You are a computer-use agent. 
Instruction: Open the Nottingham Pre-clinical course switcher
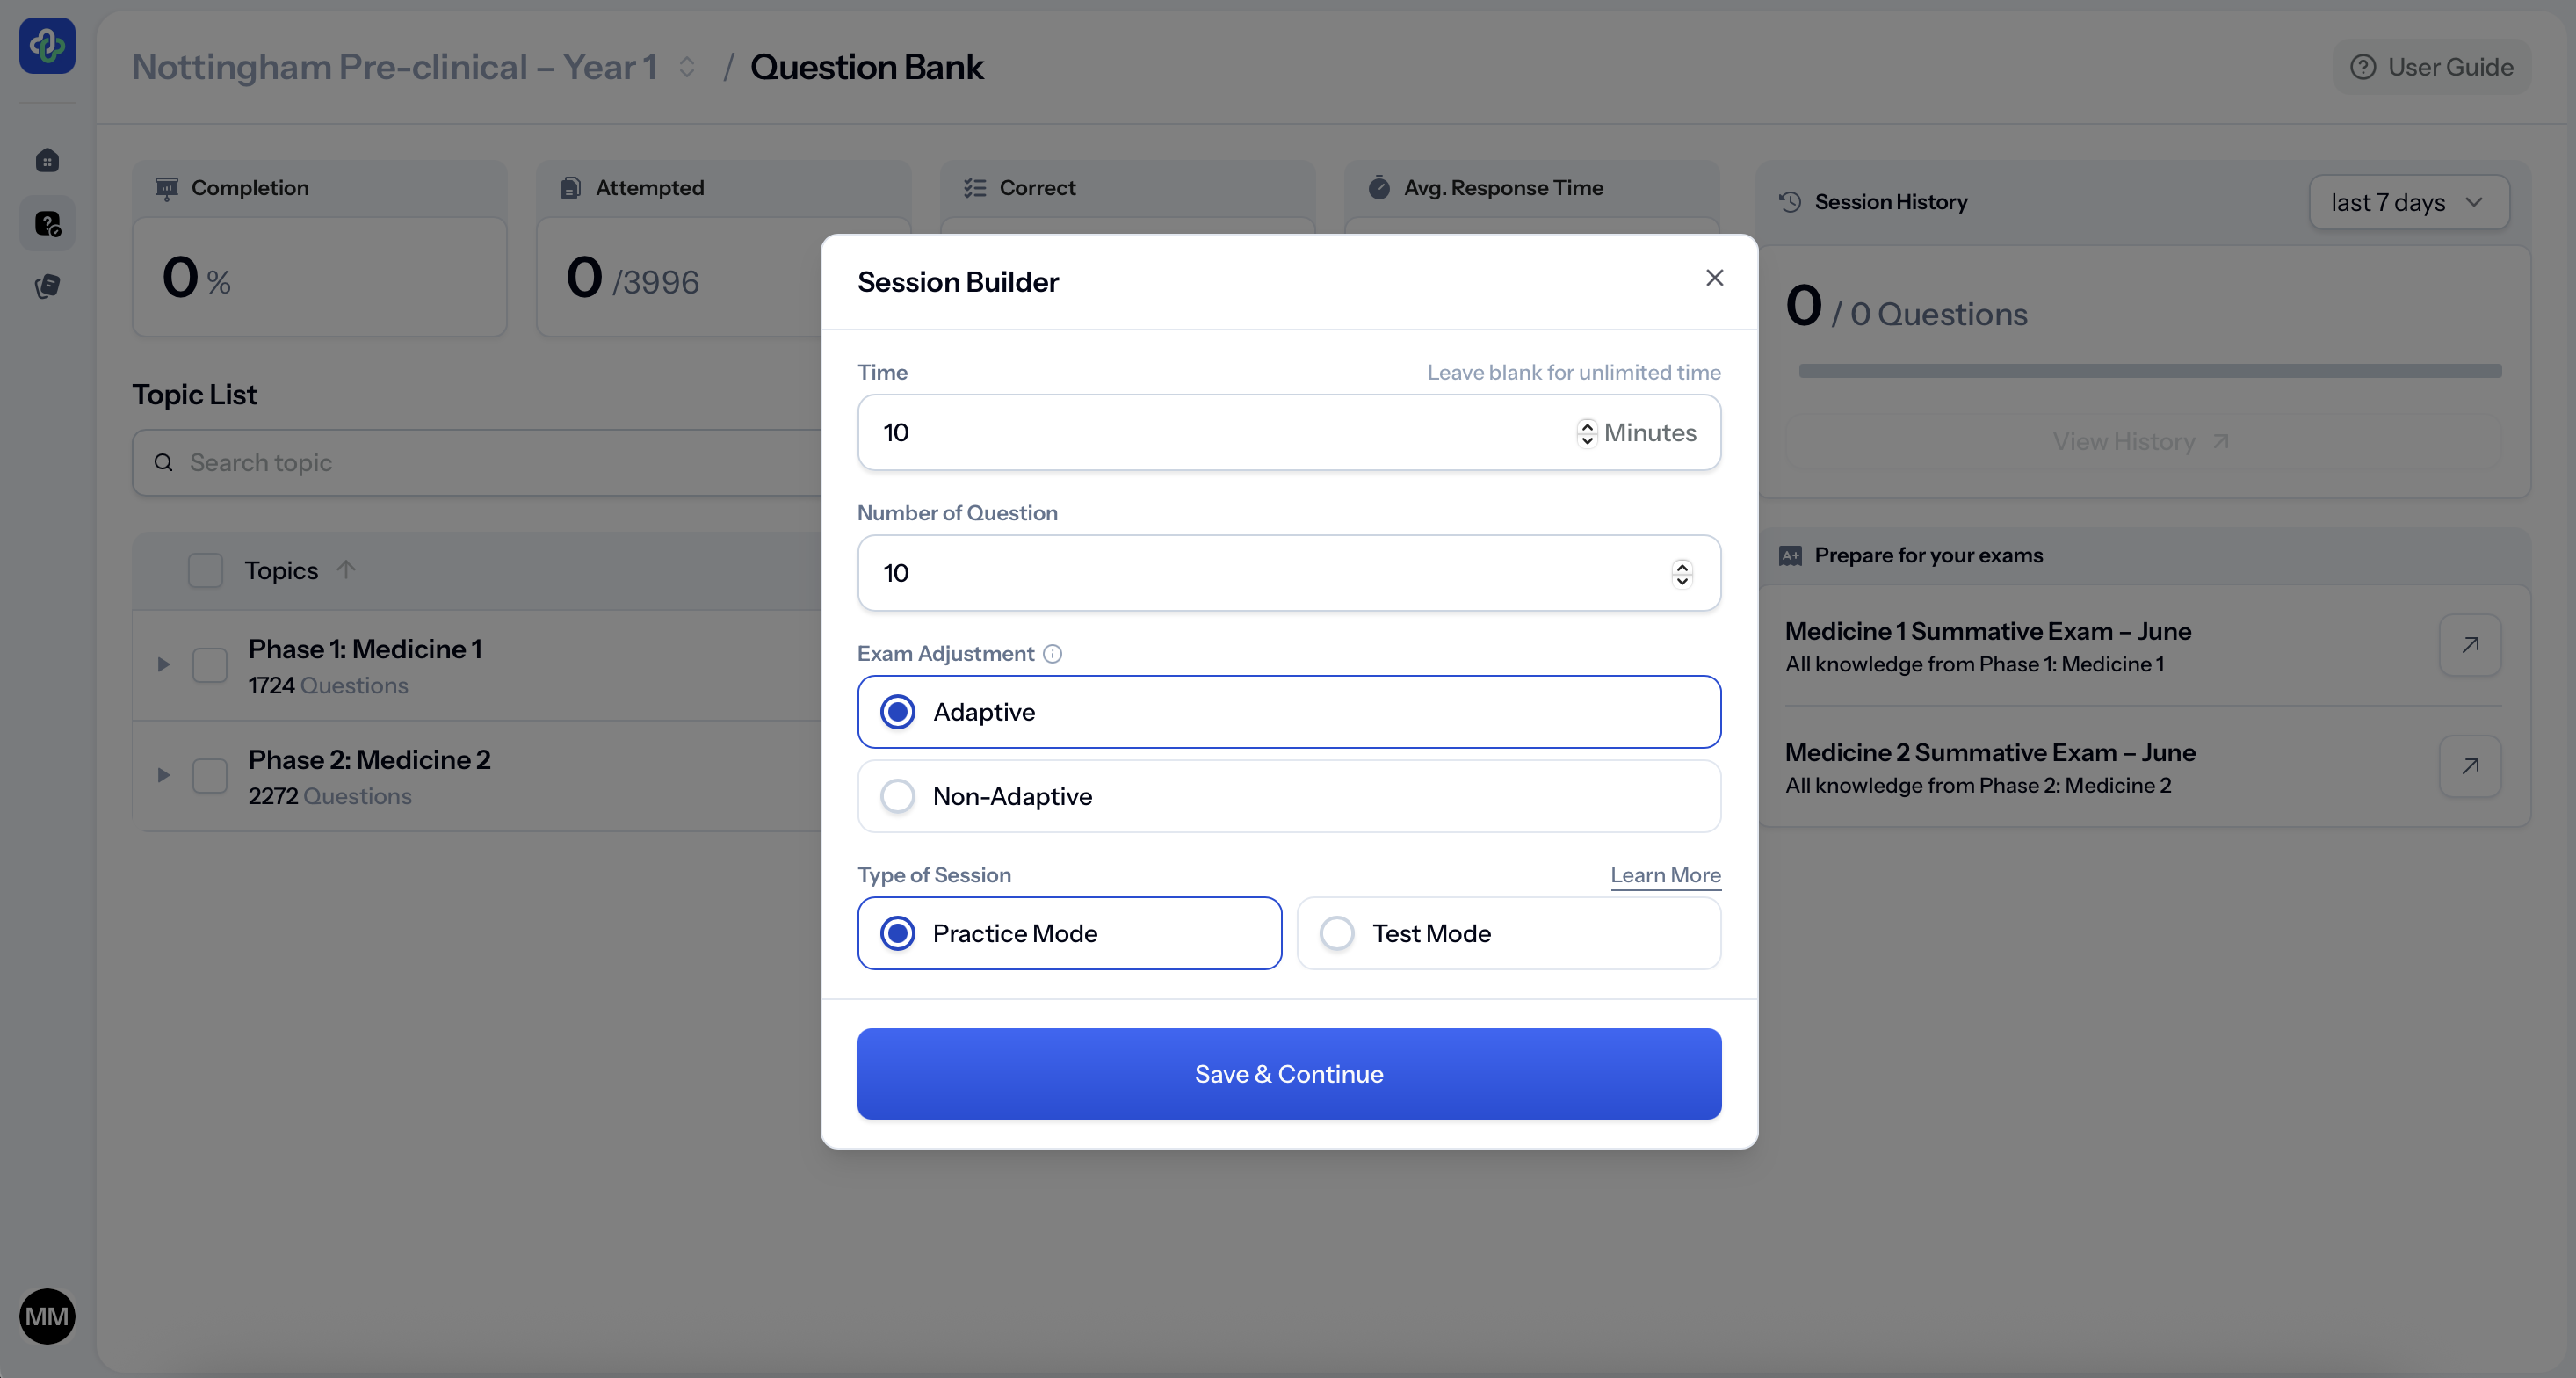(687, 67)
